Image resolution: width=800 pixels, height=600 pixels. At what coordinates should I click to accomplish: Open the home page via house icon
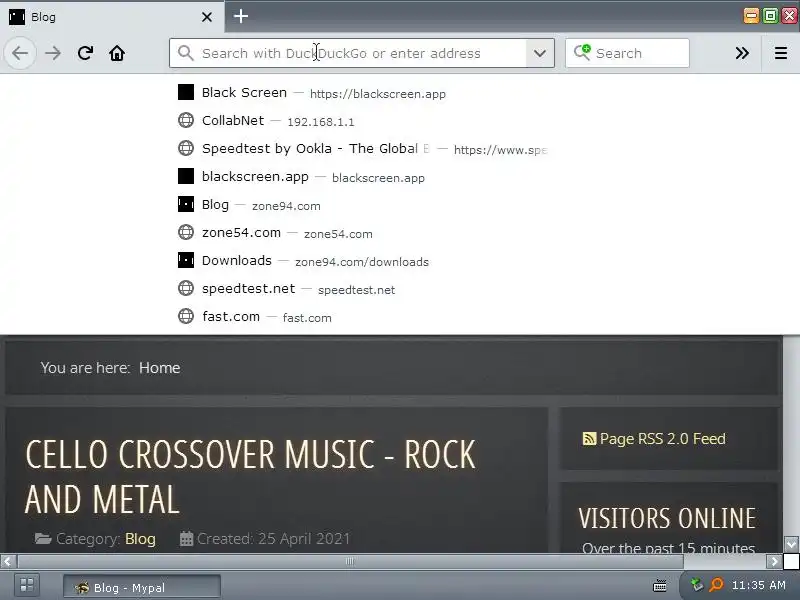pyautogui.click(x=117, y=53)
